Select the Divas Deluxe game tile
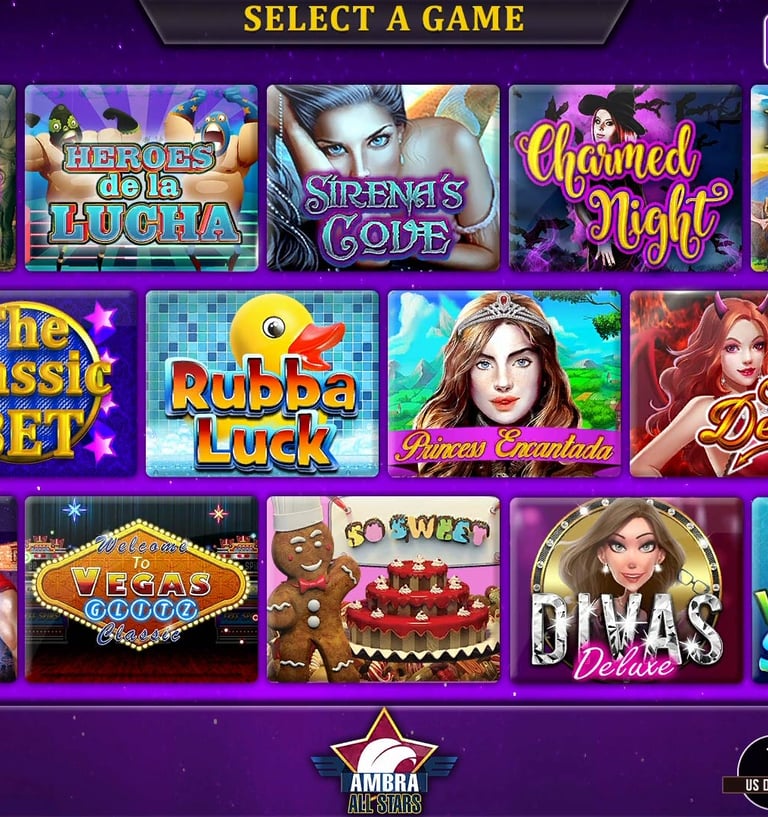 [x=625, y=589]
